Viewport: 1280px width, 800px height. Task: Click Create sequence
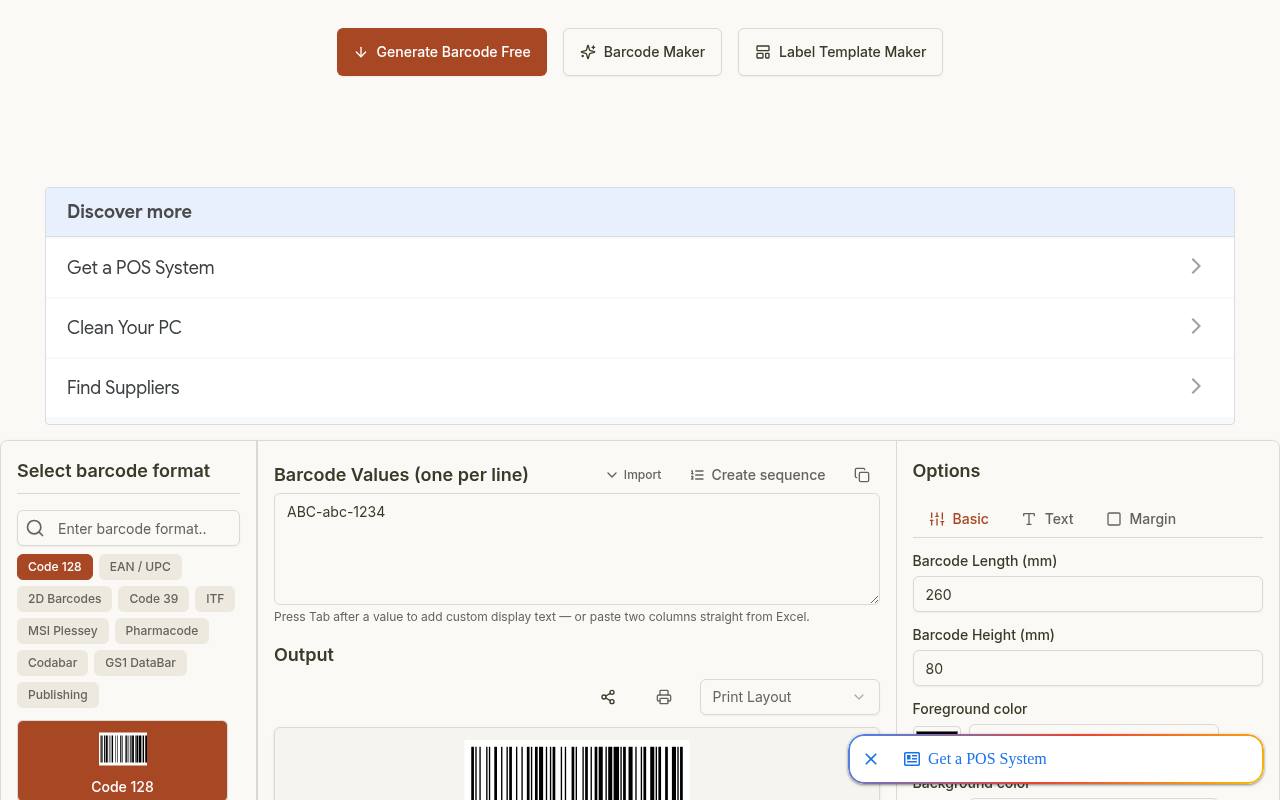pos(758,475)
